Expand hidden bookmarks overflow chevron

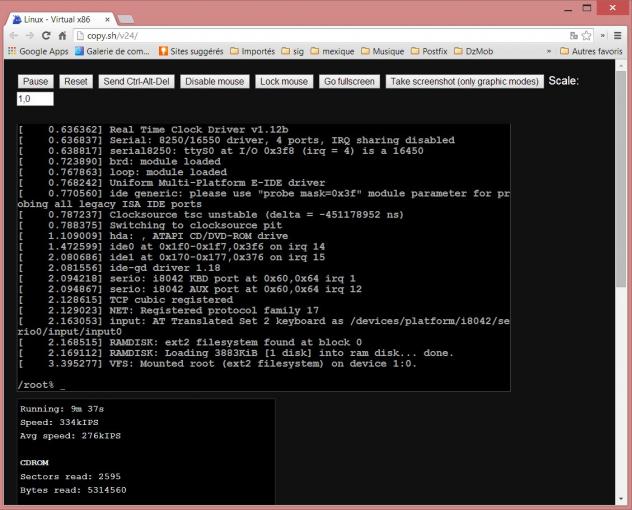click(549, 51)
